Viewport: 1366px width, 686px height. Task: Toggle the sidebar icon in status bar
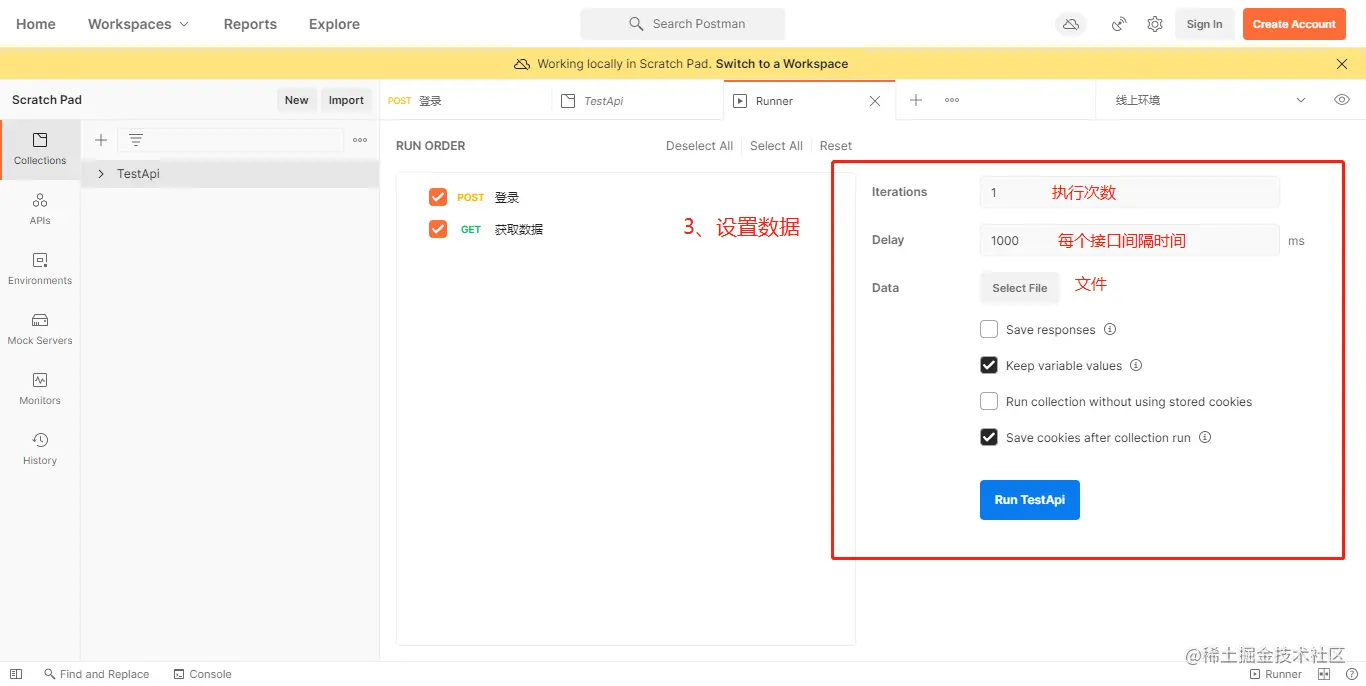pyautogui.click(x=16, y=674)
